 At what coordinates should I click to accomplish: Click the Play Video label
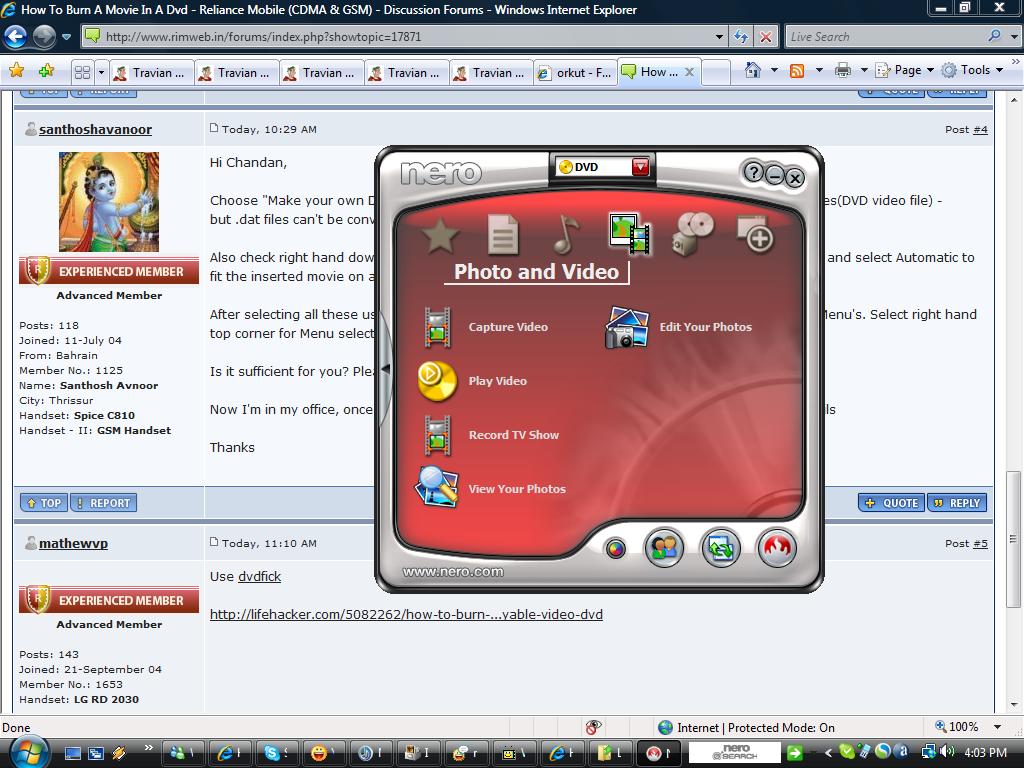[x=498, y=381]
